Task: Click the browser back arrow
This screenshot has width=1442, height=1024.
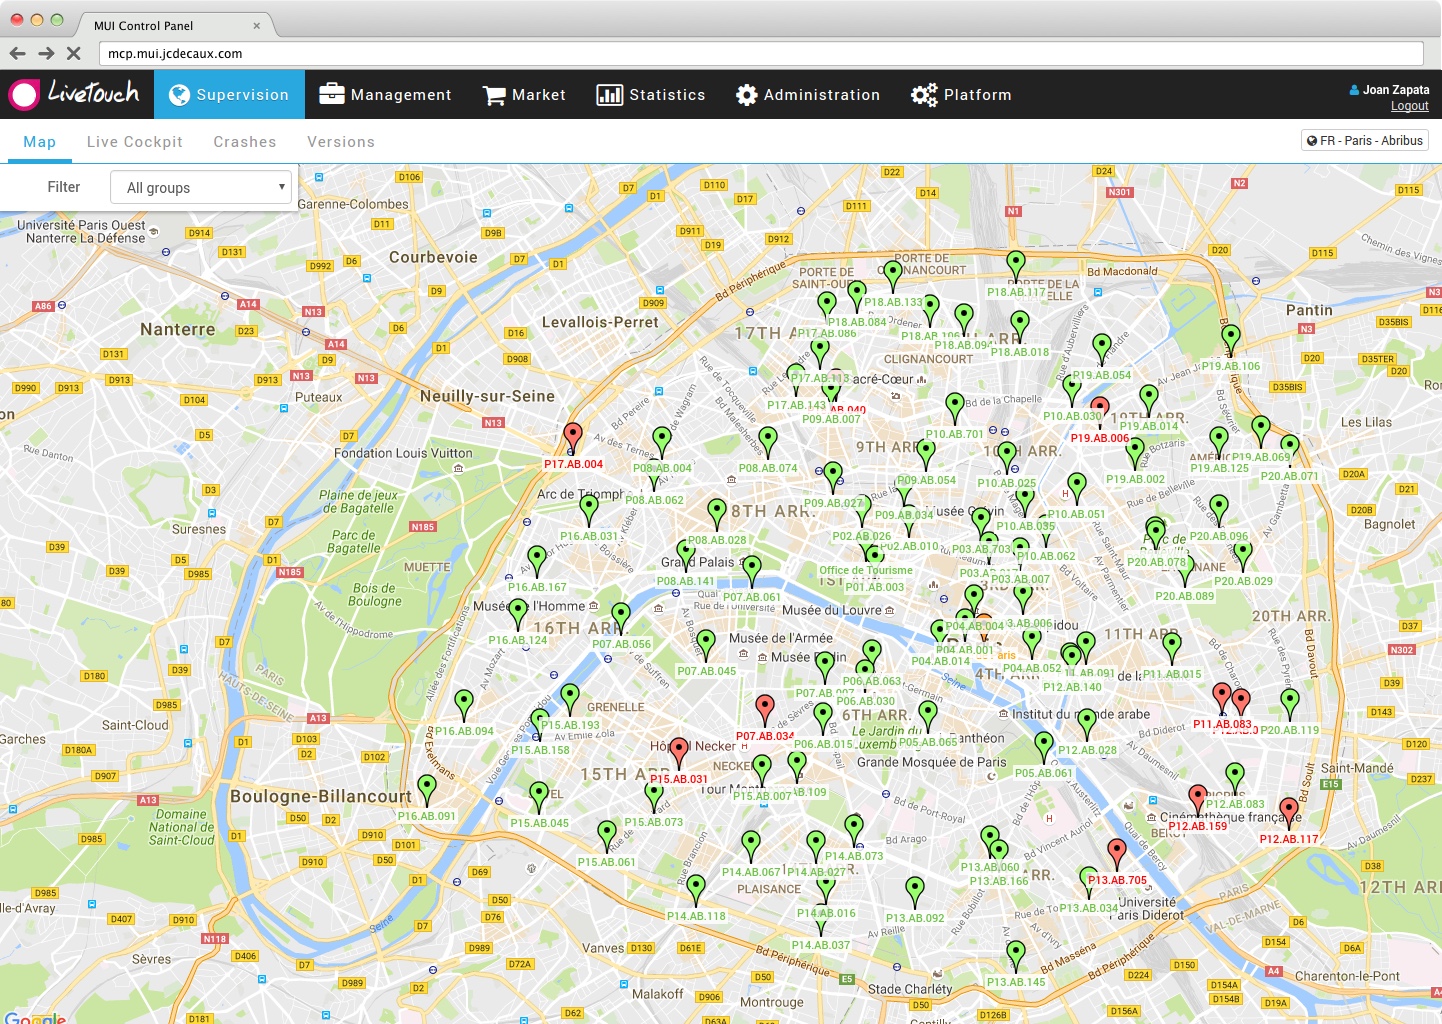Action: click(x=17, y=53)
